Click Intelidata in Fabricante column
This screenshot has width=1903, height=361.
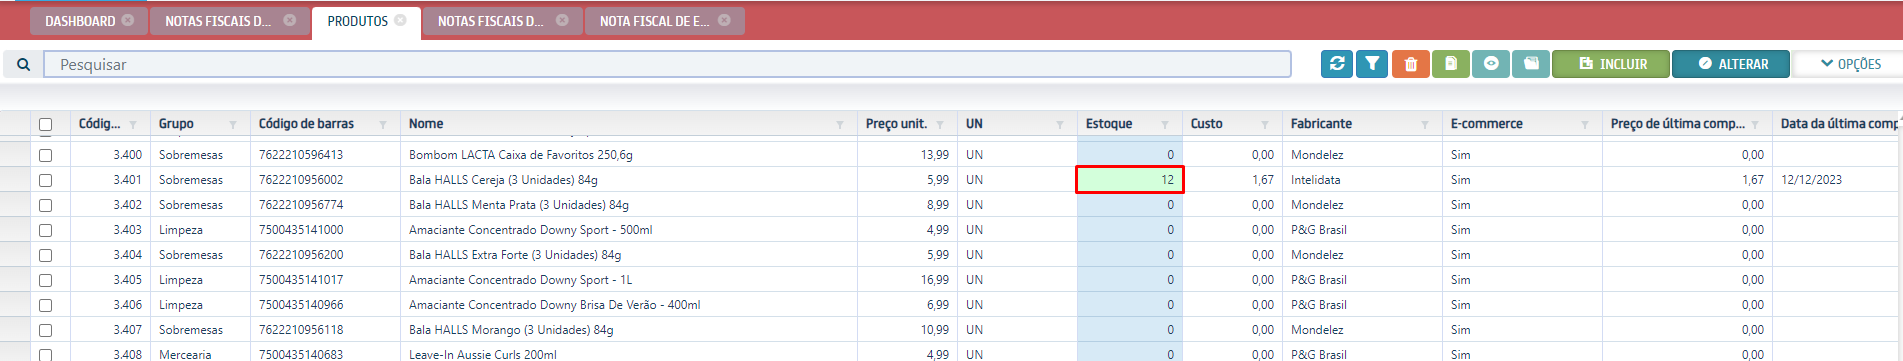(1315, 180)
